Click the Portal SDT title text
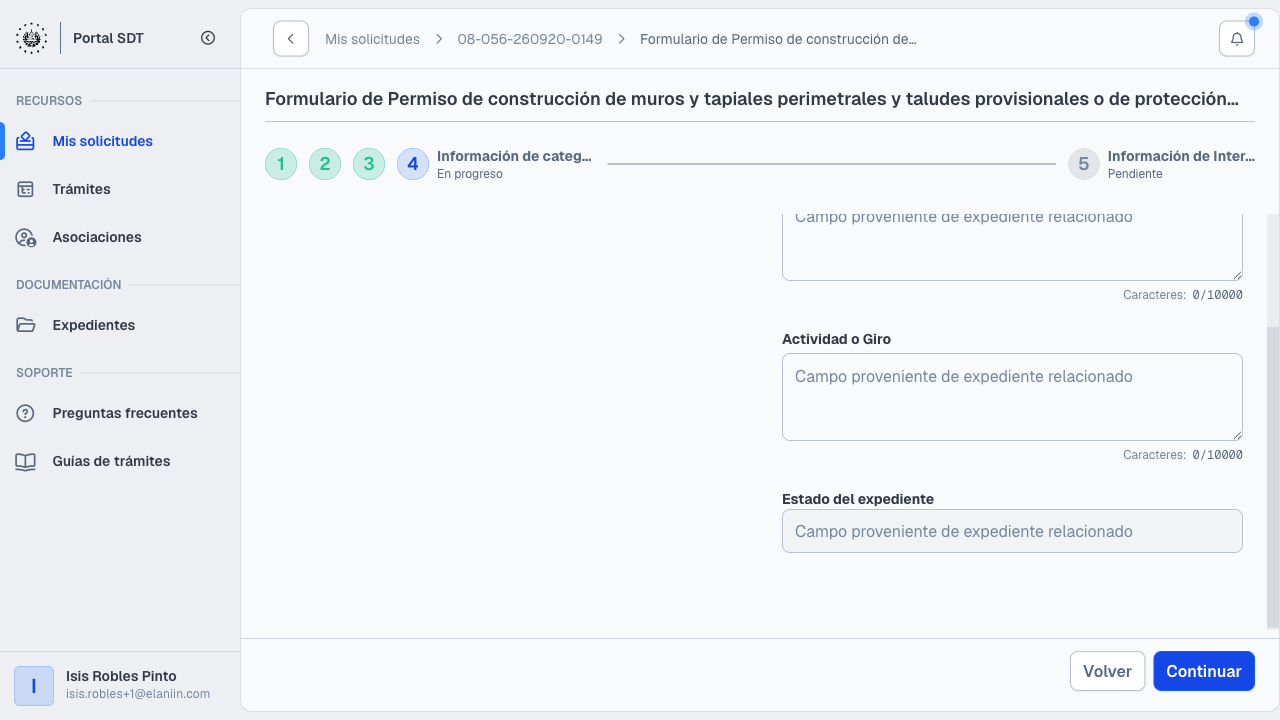The image size is (1280, 720). tap(109, 38)
